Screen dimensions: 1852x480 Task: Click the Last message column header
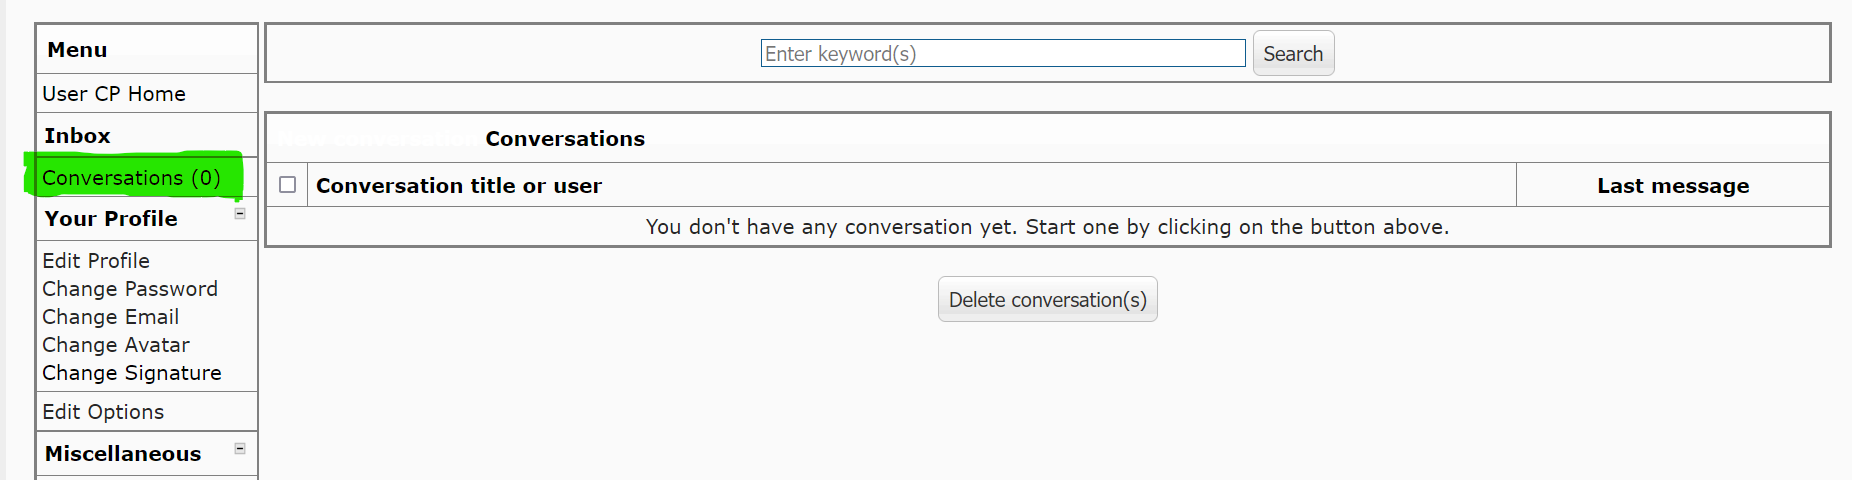1673,186
